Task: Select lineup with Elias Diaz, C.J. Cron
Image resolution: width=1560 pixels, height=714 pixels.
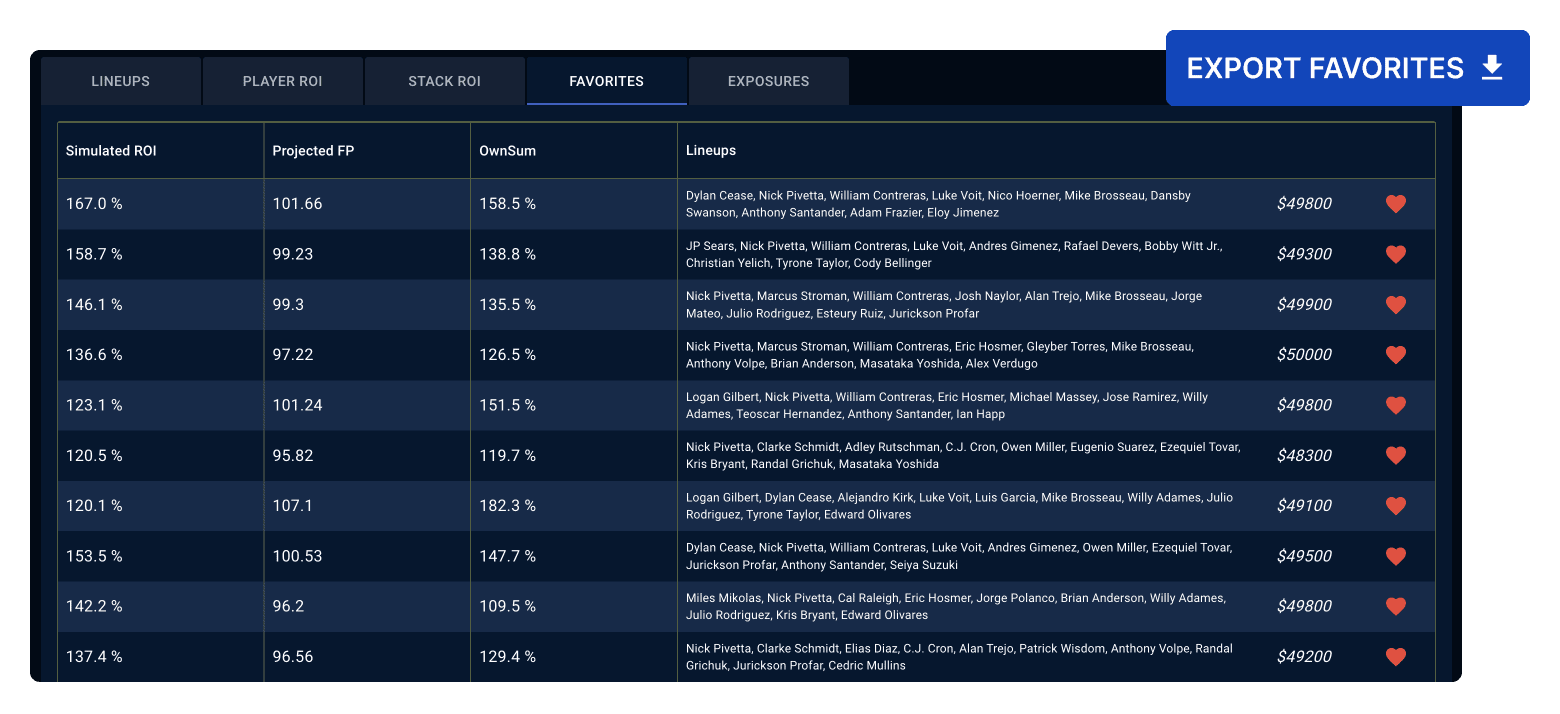Action: [x=959, y=657]
